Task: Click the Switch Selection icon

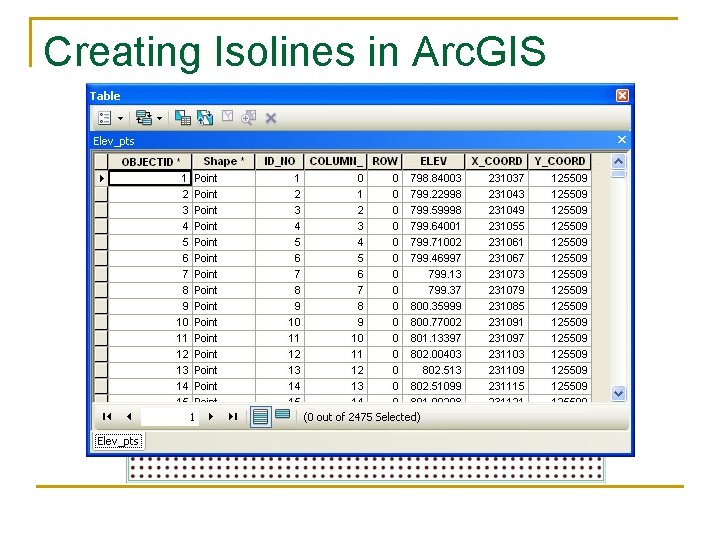Action: tap(205, 118)
